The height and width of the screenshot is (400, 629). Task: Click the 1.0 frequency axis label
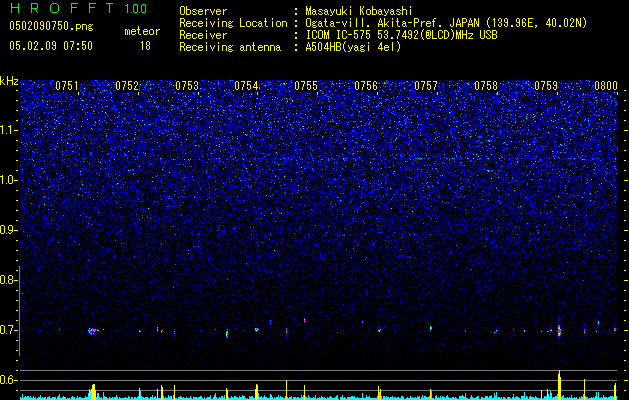pos(9,180)
